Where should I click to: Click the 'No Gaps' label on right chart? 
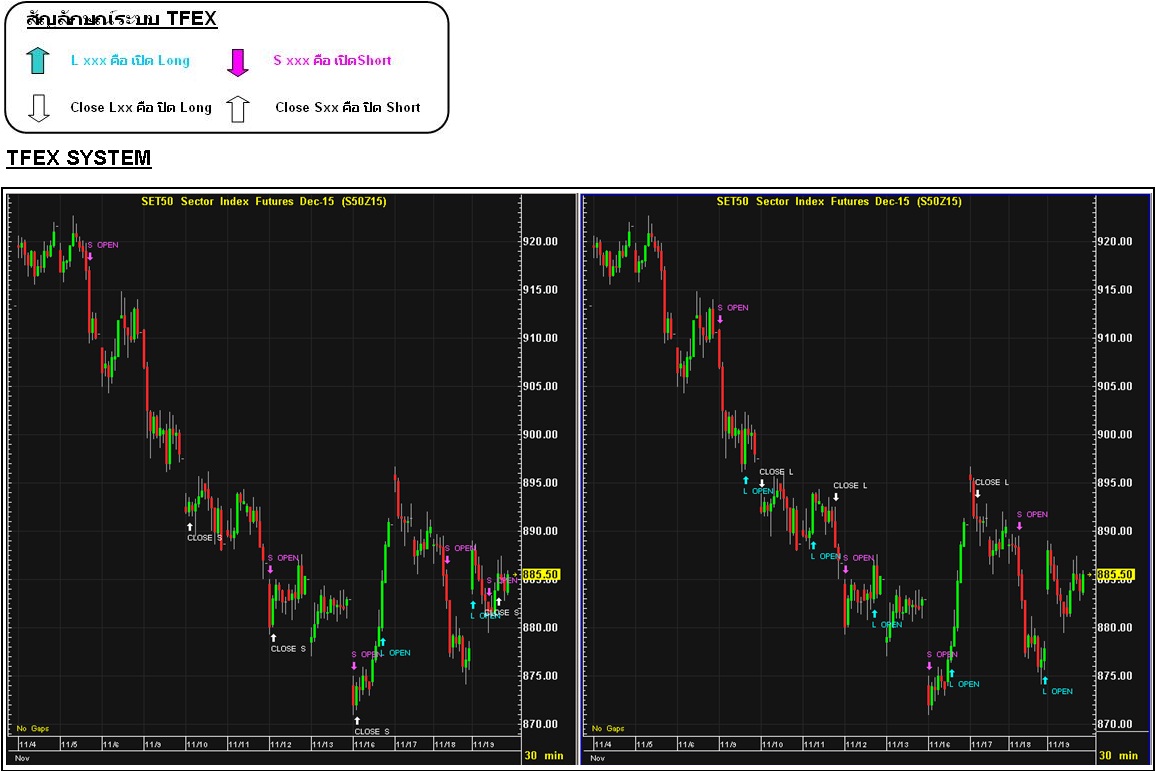(x=608, y=728)
